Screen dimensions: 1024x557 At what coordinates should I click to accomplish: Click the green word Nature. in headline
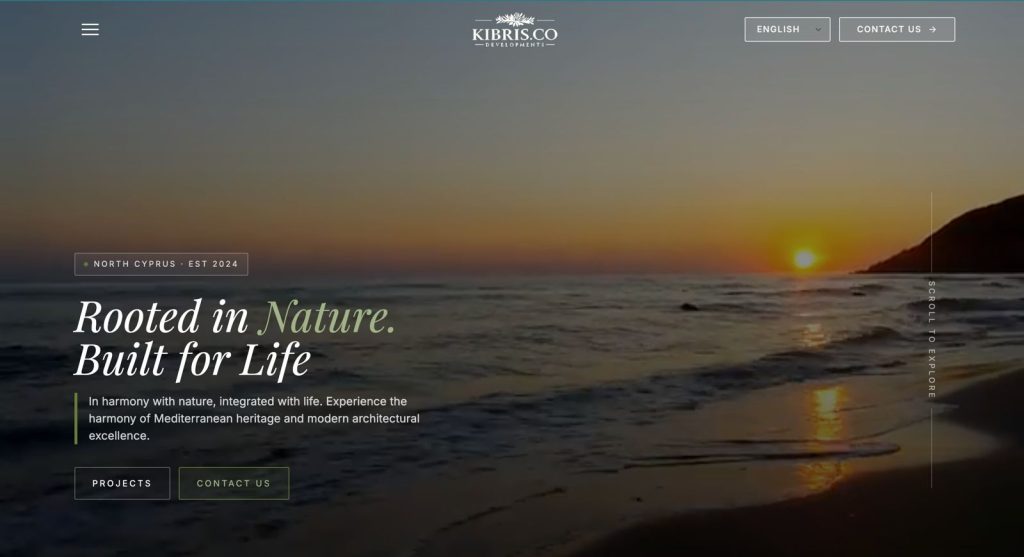(327, 317)
